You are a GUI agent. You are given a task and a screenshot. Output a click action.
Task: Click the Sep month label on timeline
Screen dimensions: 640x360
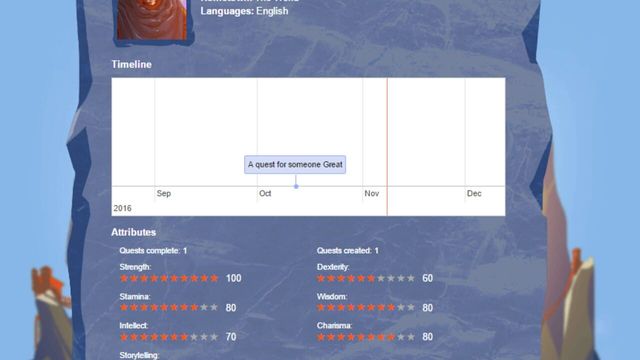(x=164, y=193)
